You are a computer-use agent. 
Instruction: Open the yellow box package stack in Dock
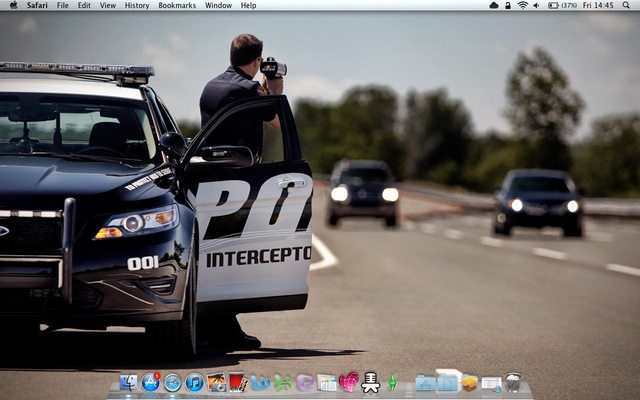coord(470,383)
